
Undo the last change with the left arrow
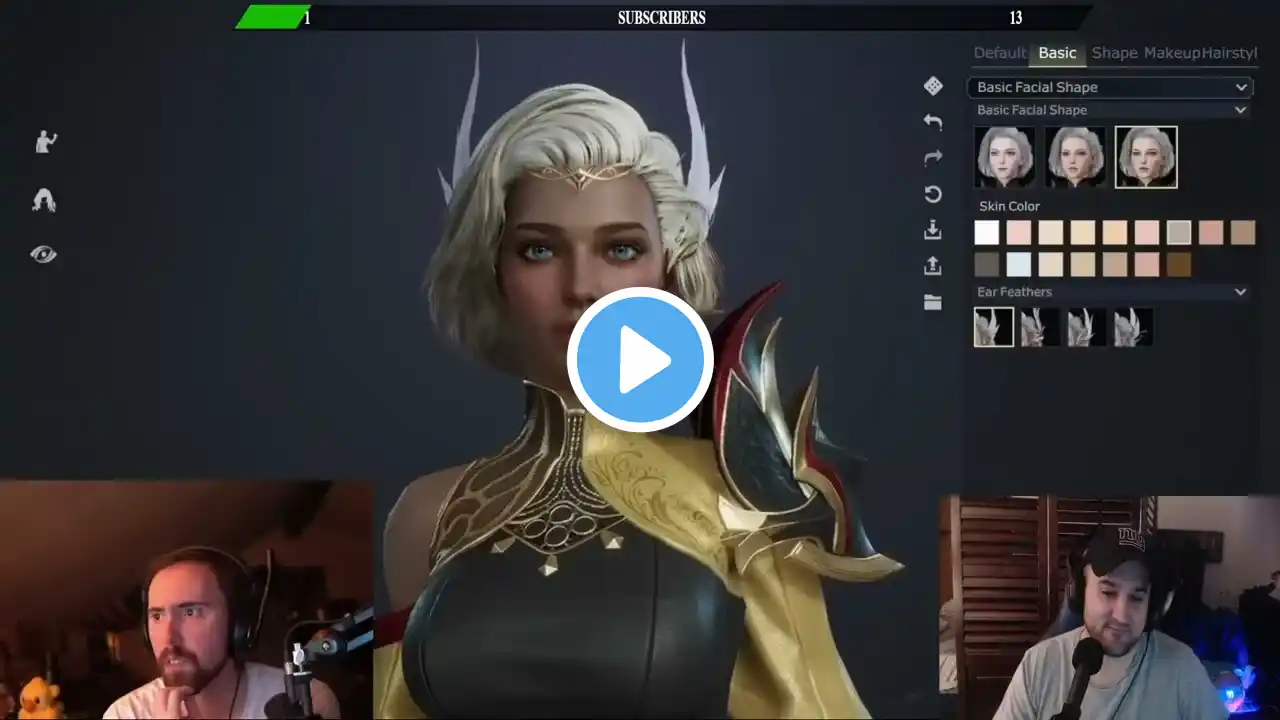933,122
